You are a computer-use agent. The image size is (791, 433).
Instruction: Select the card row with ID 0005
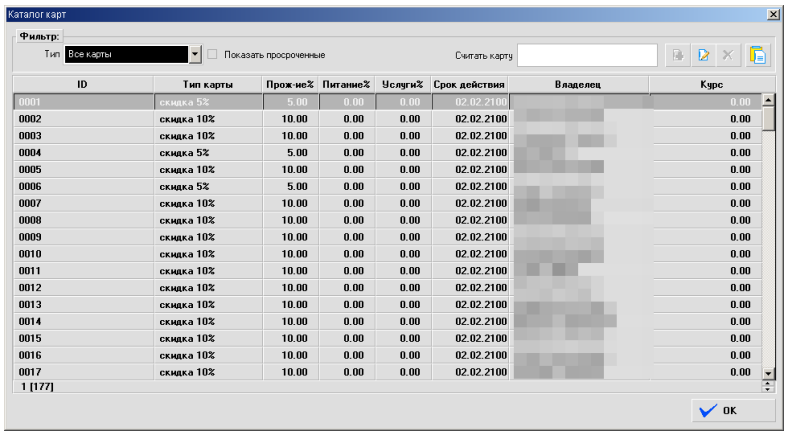point(84,169)
